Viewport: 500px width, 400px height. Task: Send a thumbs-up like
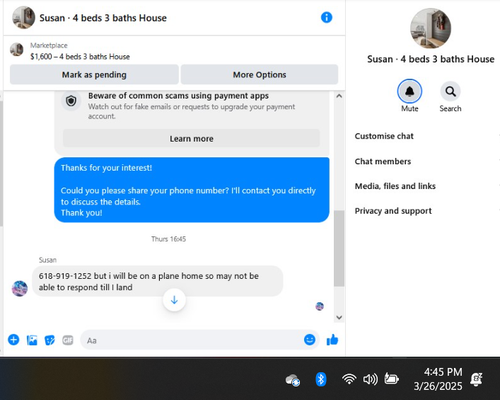click(332, 340)
